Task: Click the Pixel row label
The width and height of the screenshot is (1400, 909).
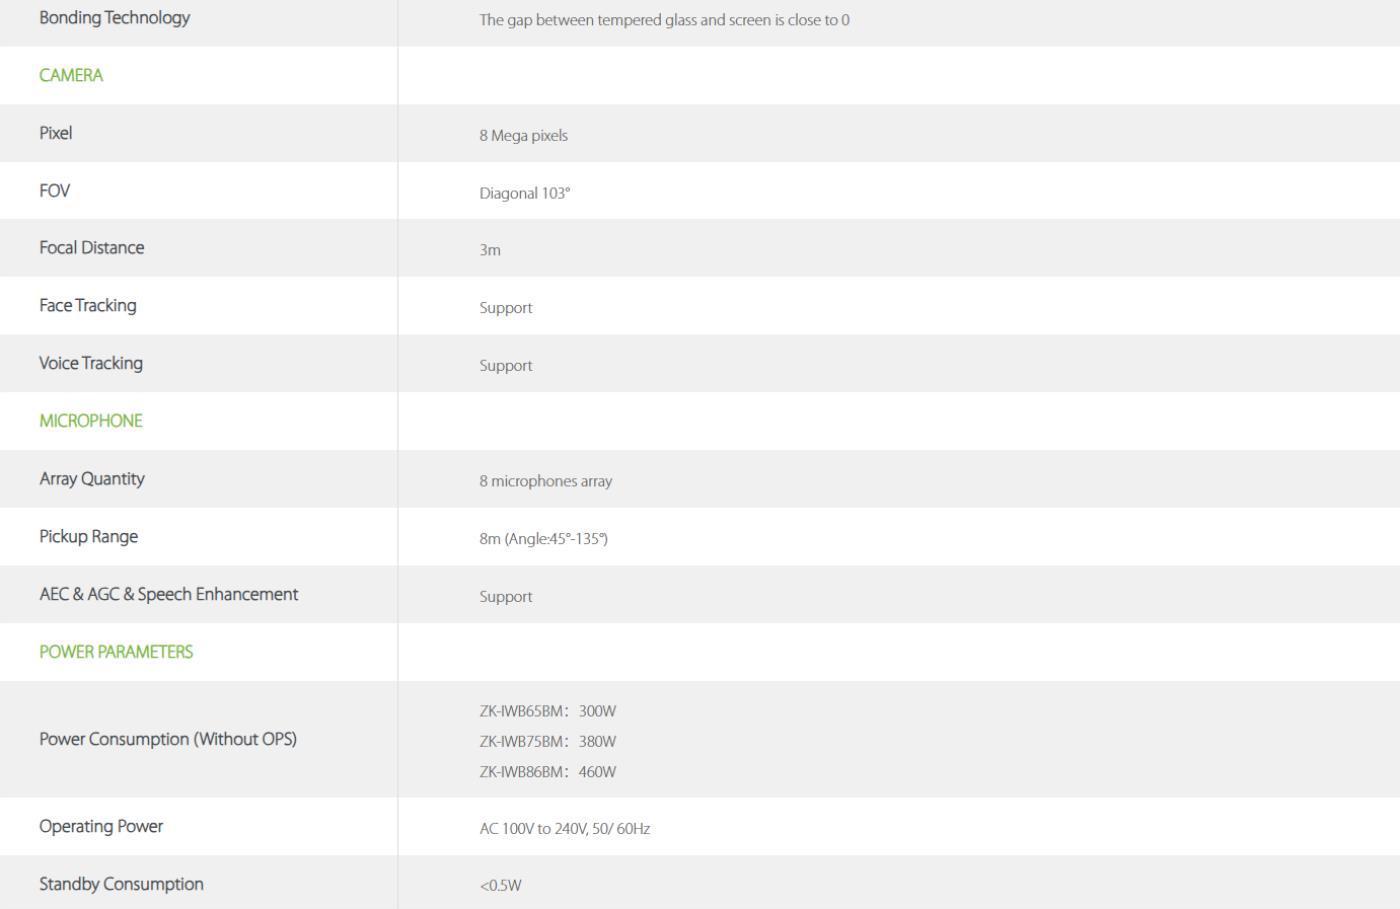Action: (56, 133)
